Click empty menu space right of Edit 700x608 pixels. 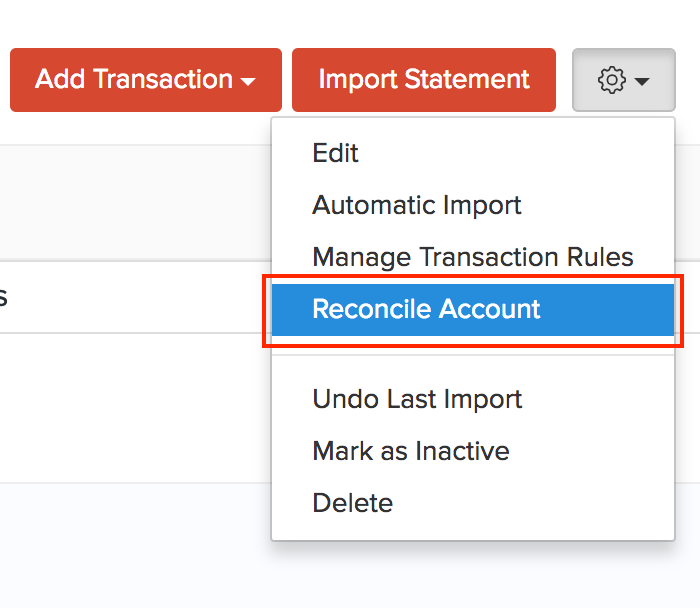[520, 153]
